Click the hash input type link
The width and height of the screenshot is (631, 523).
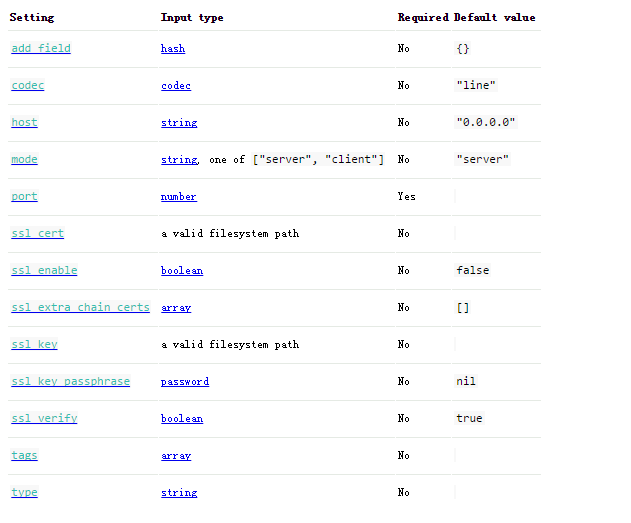[x=173, y=49]
